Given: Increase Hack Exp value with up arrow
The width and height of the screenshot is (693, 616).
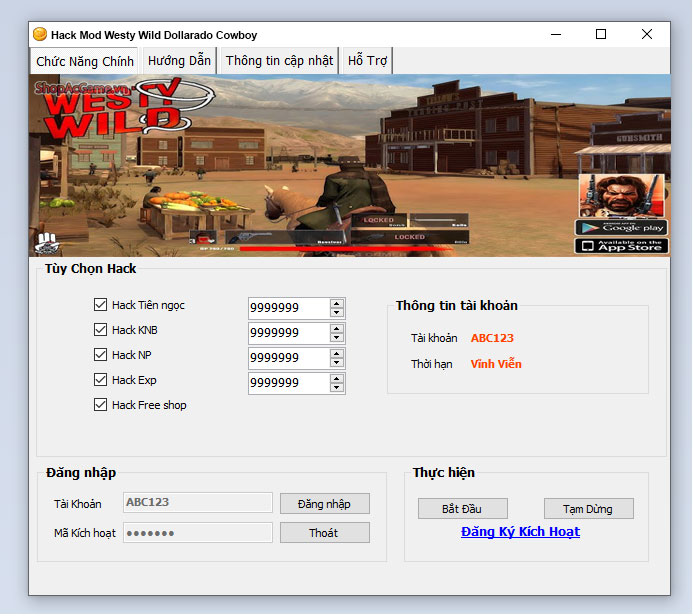Looking at the screenshot, I should pyautogui.click(x=337, y=379).
